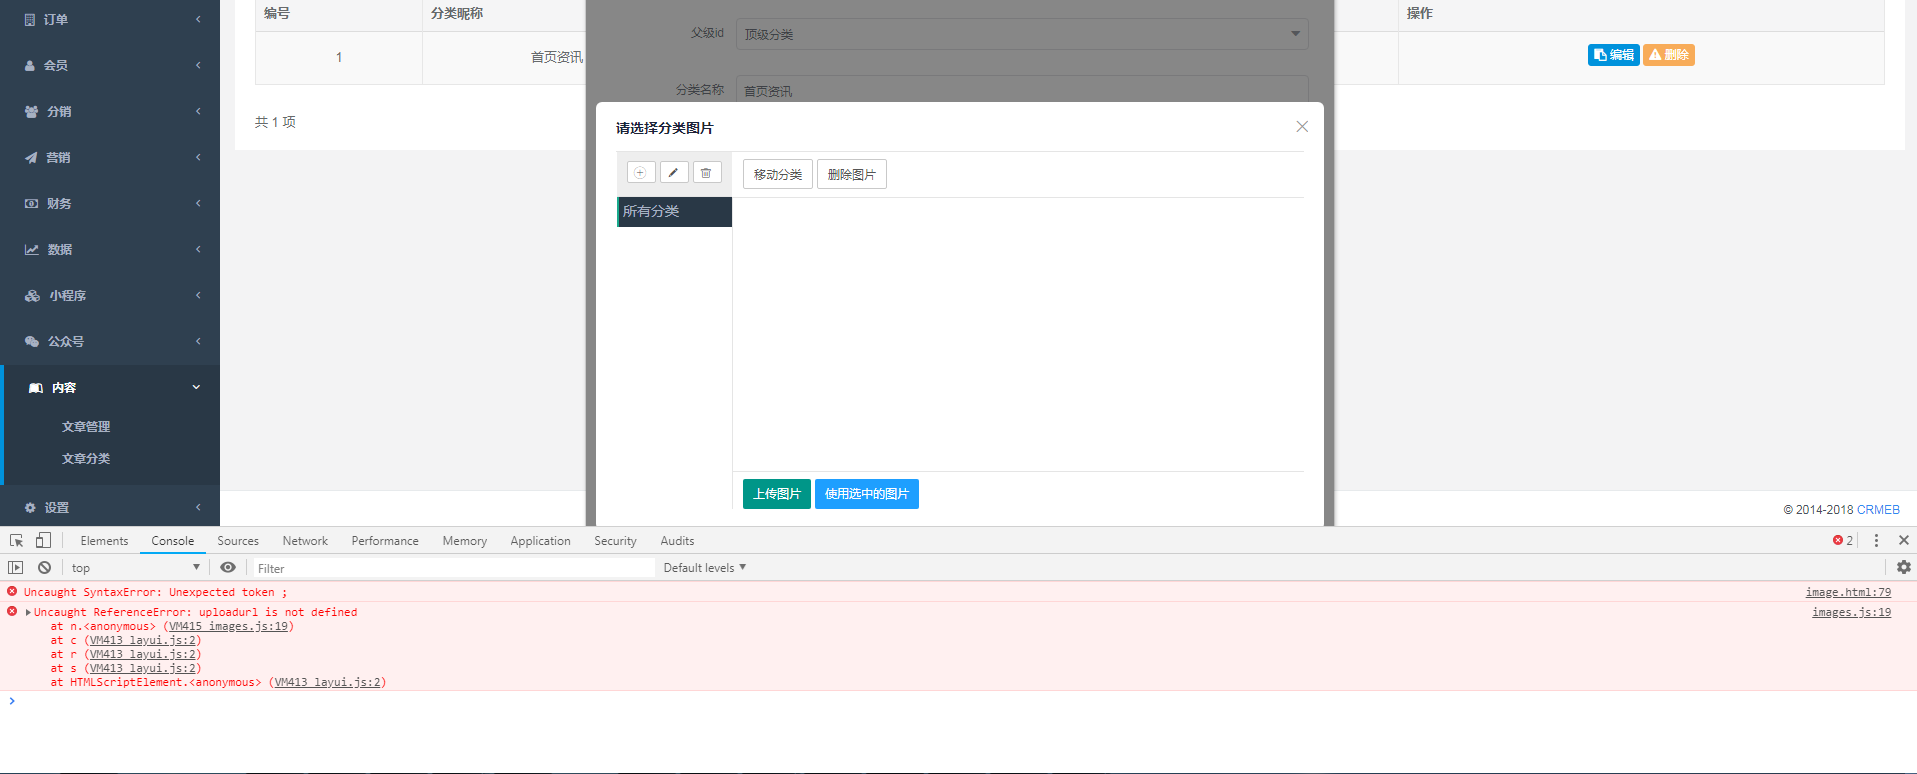1917x774 pixels.
Task: Expand the 小程序 sidebar menu
Action: pos(110,295)
